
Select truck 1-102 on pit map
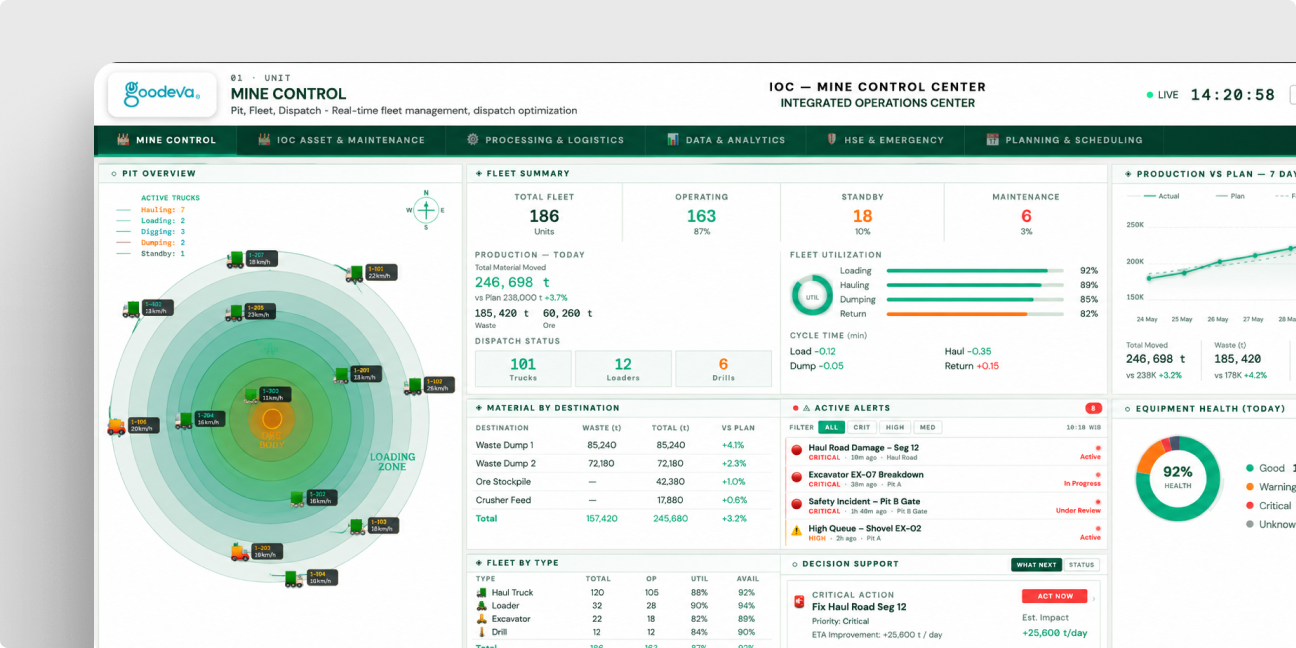coord(414,385)
